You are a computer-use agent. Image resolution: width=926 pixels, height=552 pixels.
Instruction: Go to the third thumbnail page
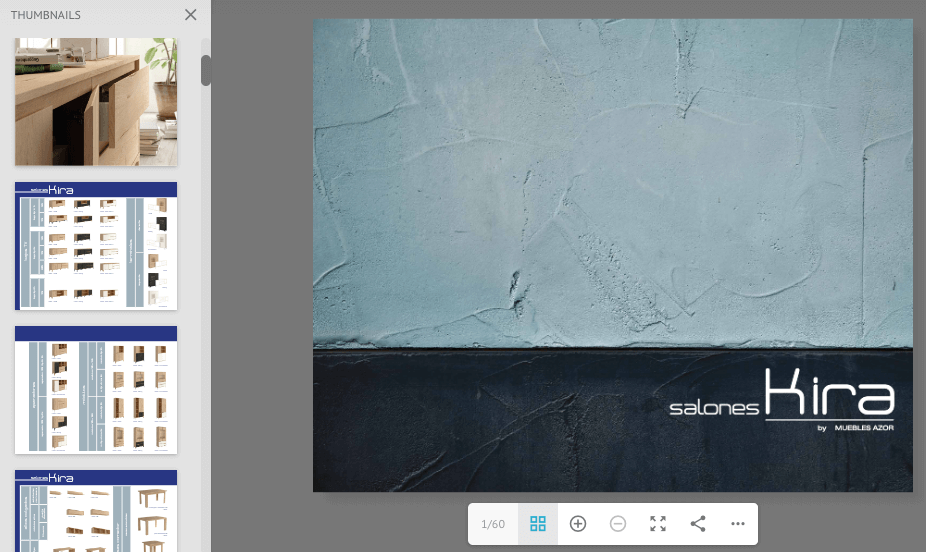click(x=96, y=390)
